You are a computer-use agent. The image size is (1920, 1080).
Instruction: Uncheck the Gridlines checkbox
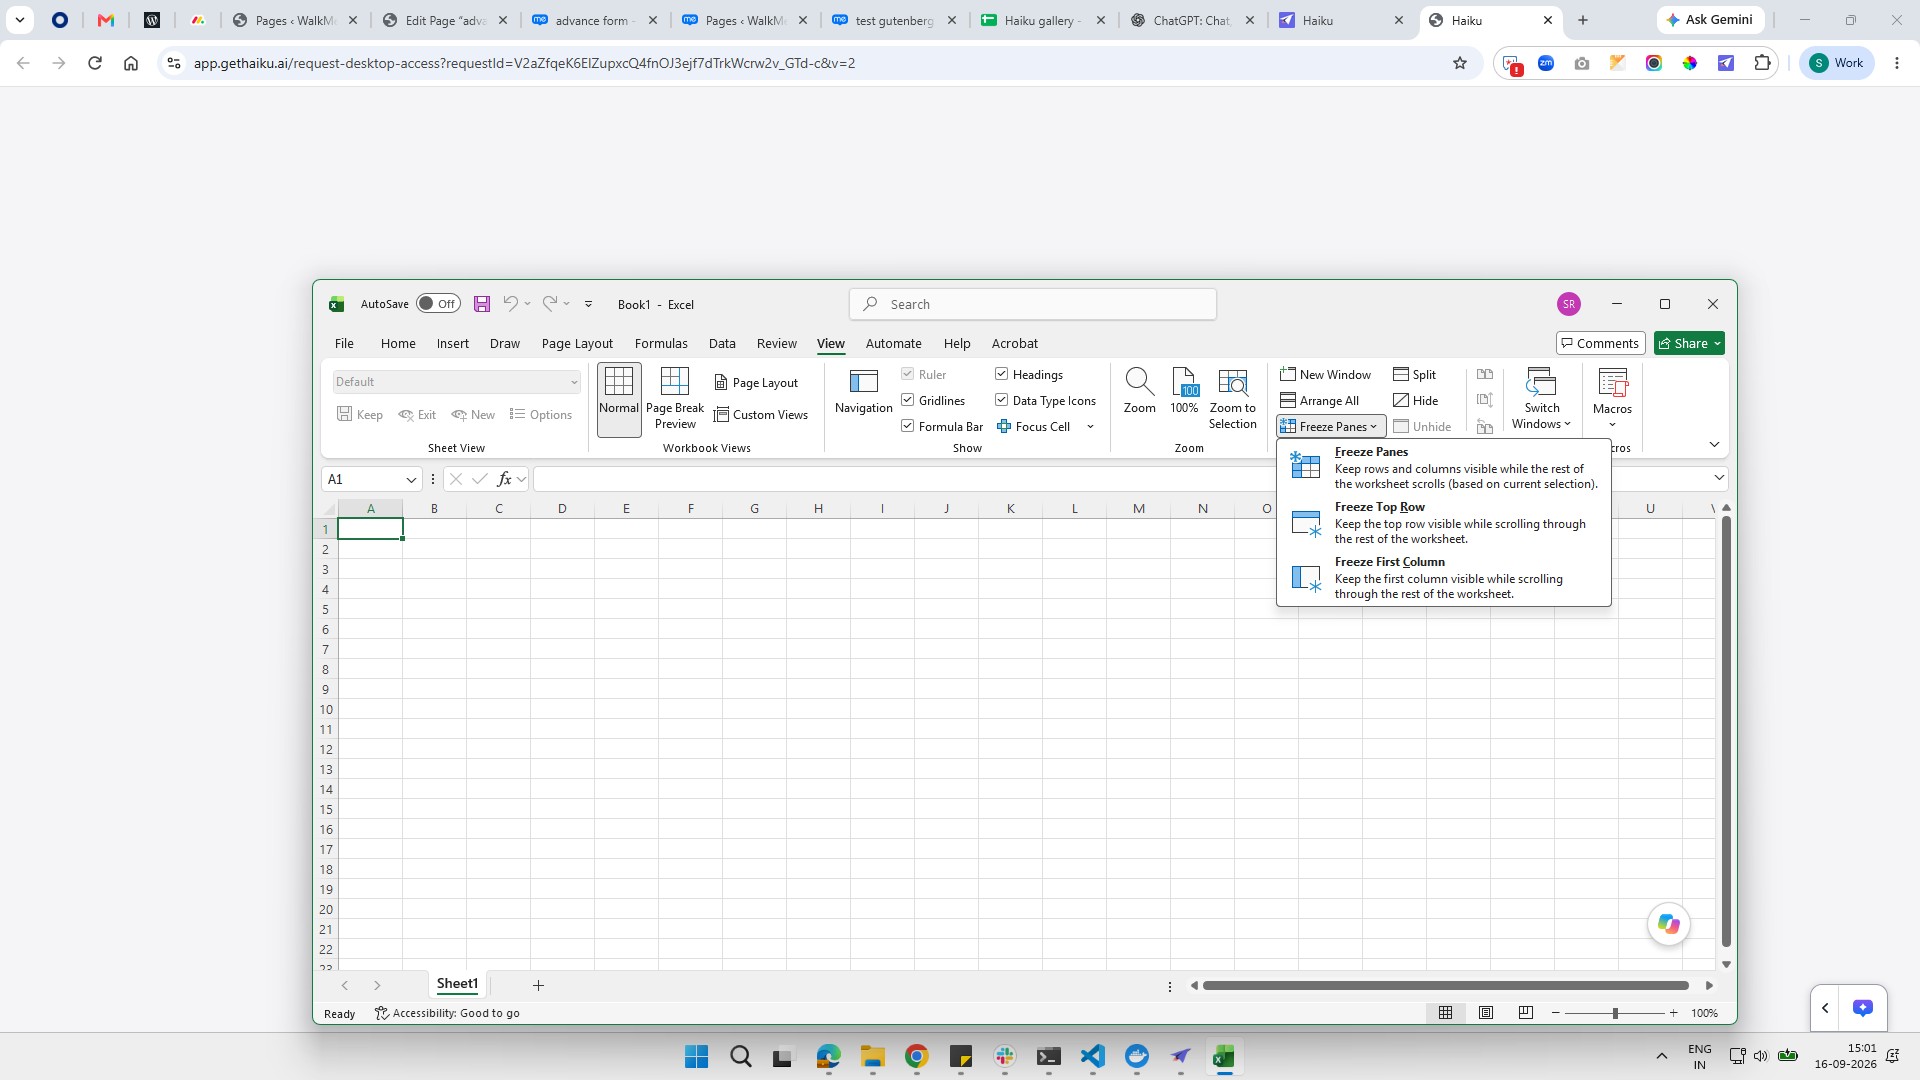(908, 400)
